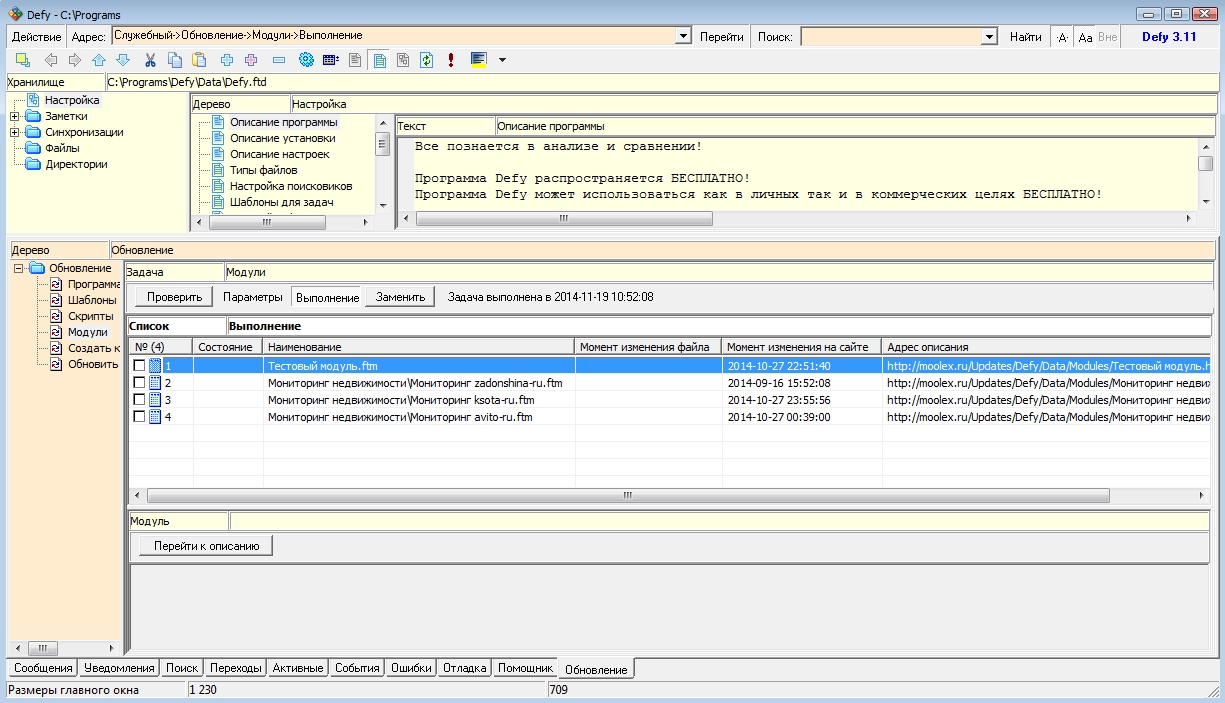This screenshot has width=1225, height=703.
Task: Open the Параметры task tab
Action: 253,297
